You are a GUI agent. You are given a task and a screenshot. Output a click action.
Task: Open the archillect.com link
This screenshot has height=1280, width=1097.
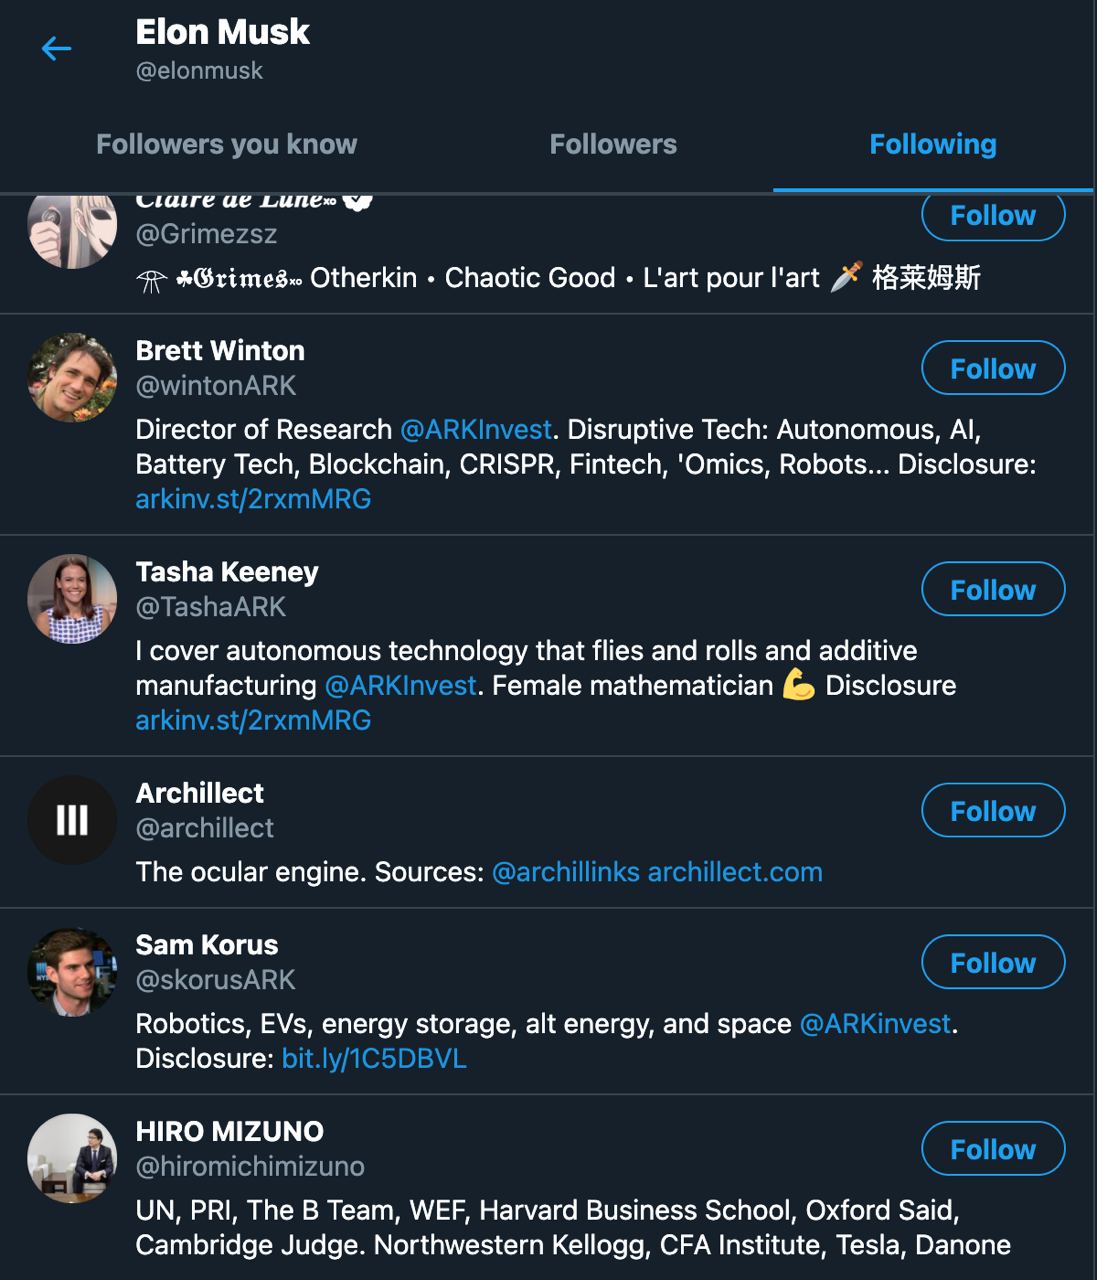click(x=735, y=872)
